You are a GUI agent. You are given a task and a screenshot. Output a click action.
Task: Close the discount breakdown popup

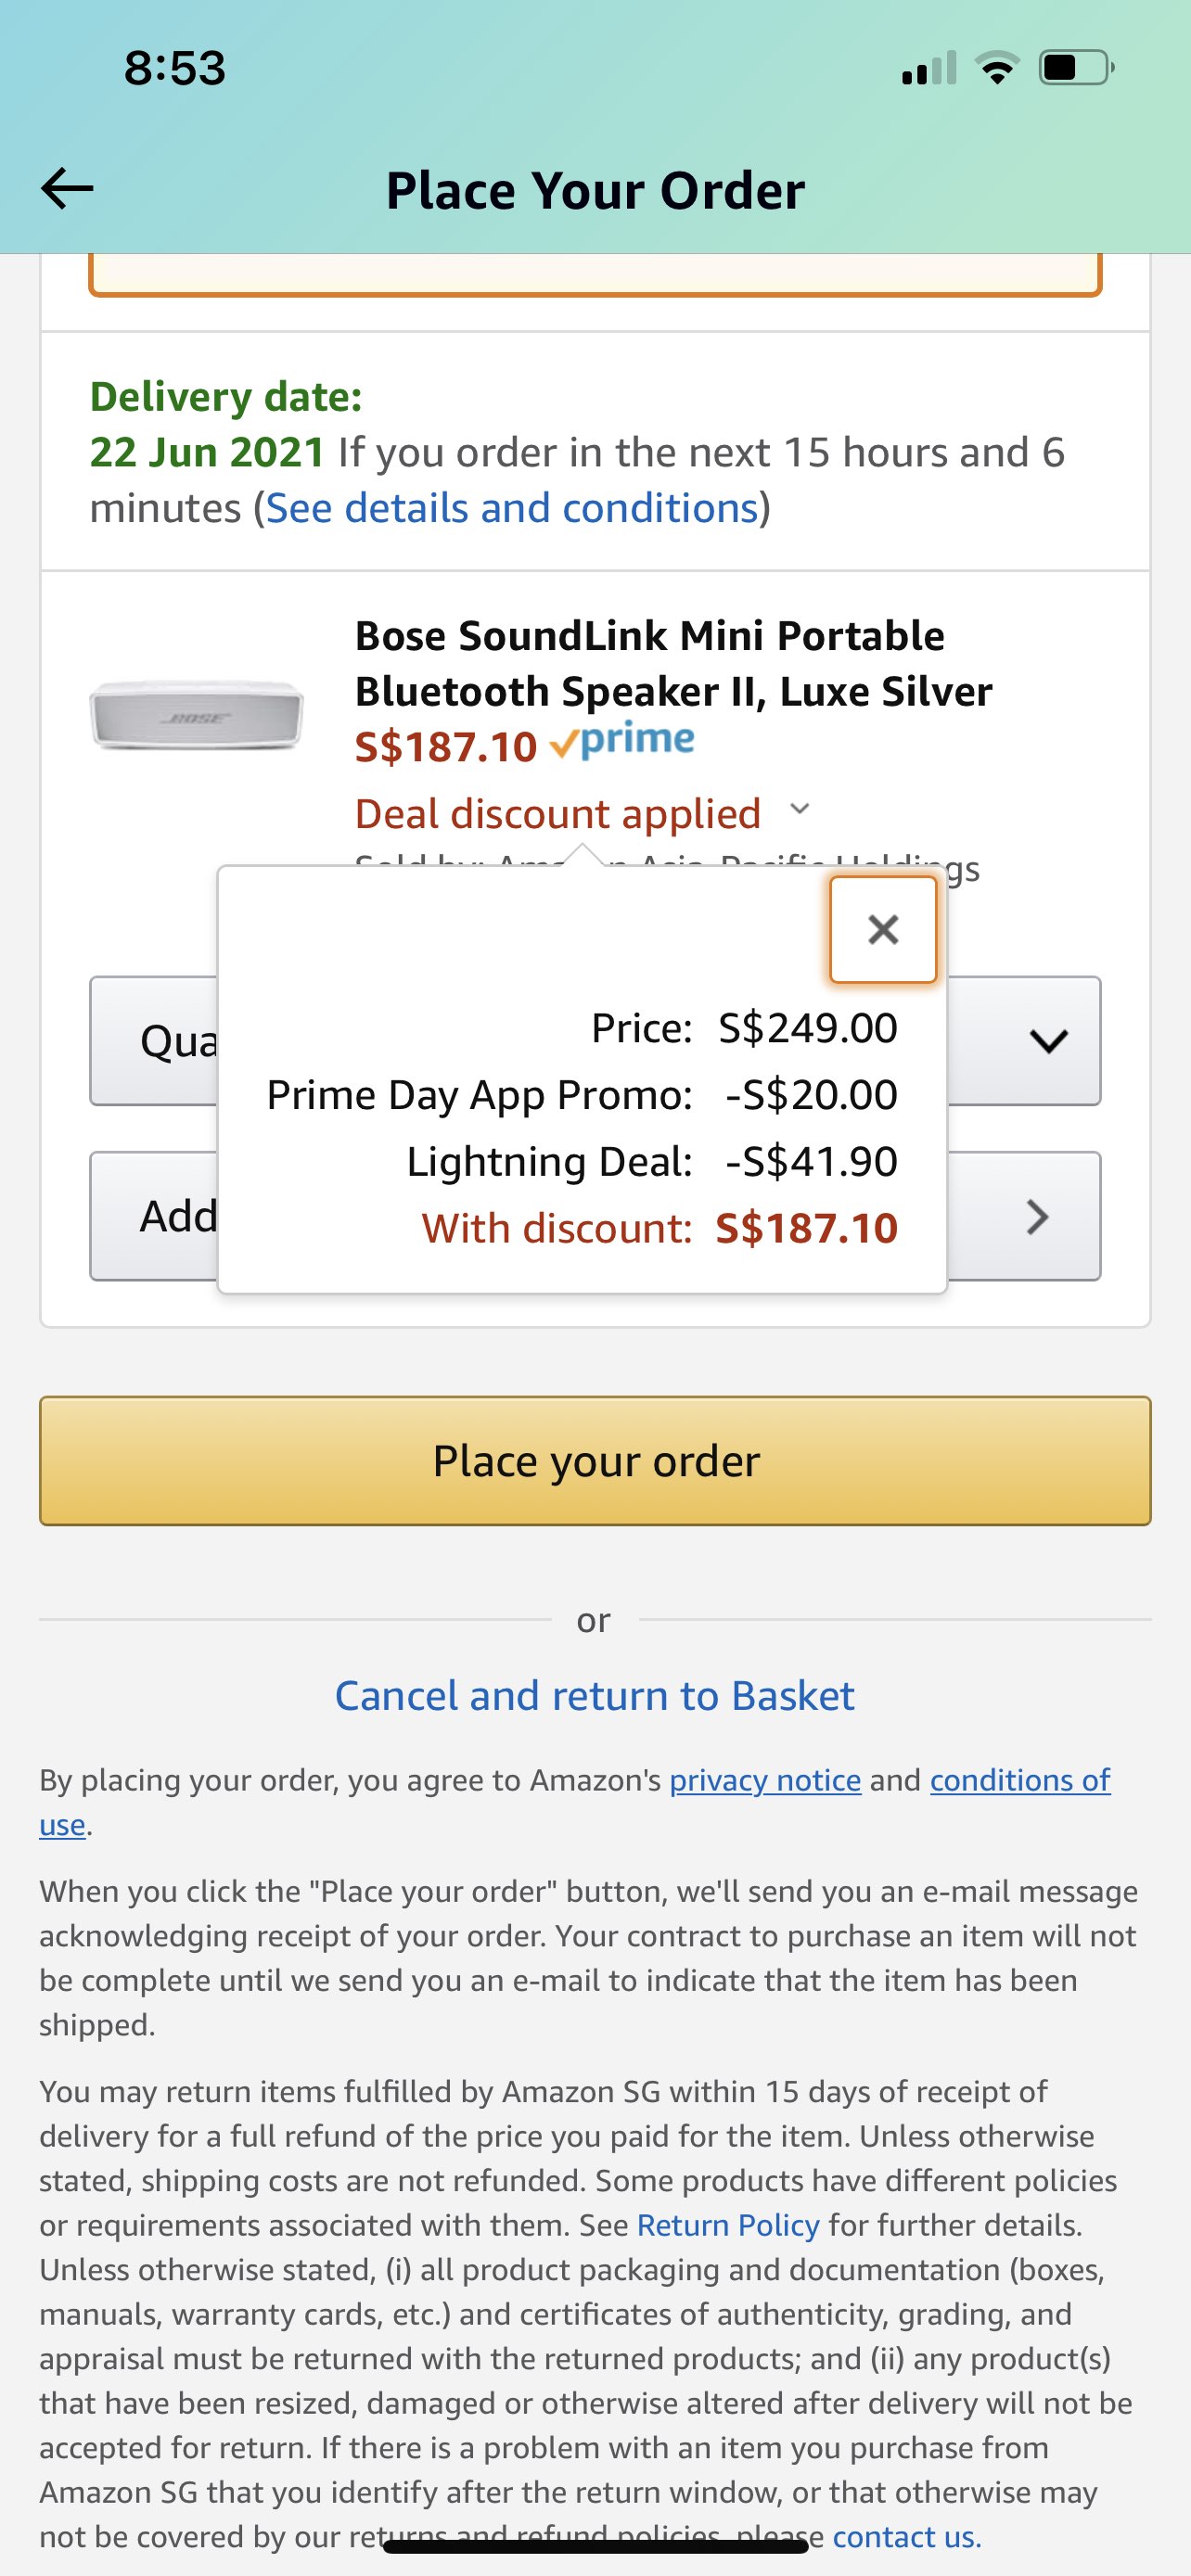(x=883, y=930)
